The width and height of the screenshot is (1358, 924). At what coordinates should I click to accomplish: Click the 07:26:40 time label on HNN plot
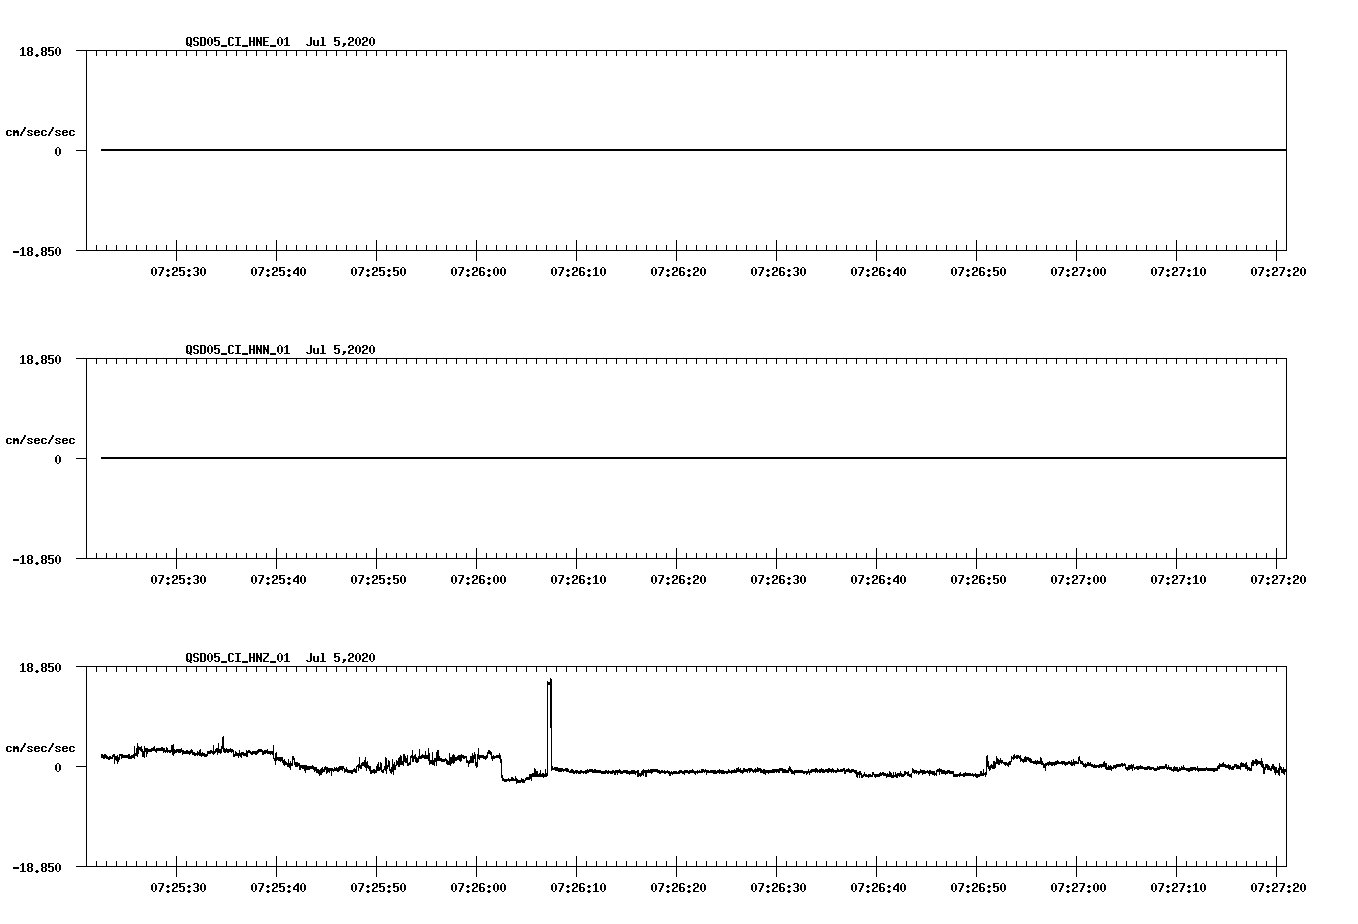point(878,579)
